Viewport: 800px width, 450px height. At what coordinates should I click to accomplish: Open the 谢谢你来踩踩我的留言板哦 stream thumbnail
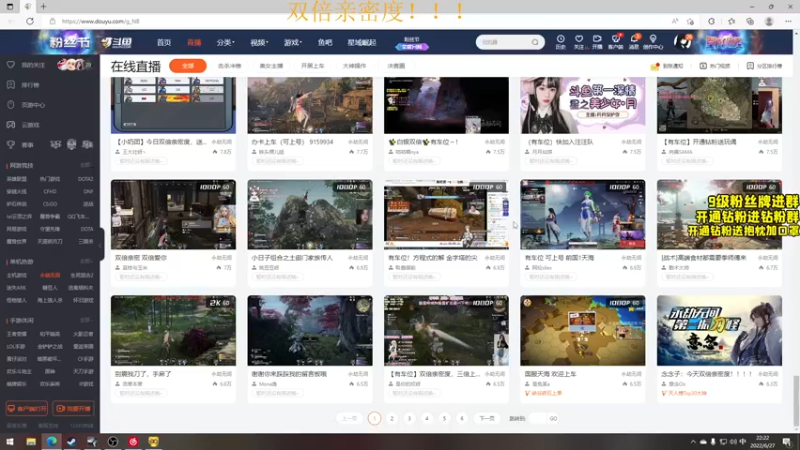pyautogui.click(x=310, y=330)
